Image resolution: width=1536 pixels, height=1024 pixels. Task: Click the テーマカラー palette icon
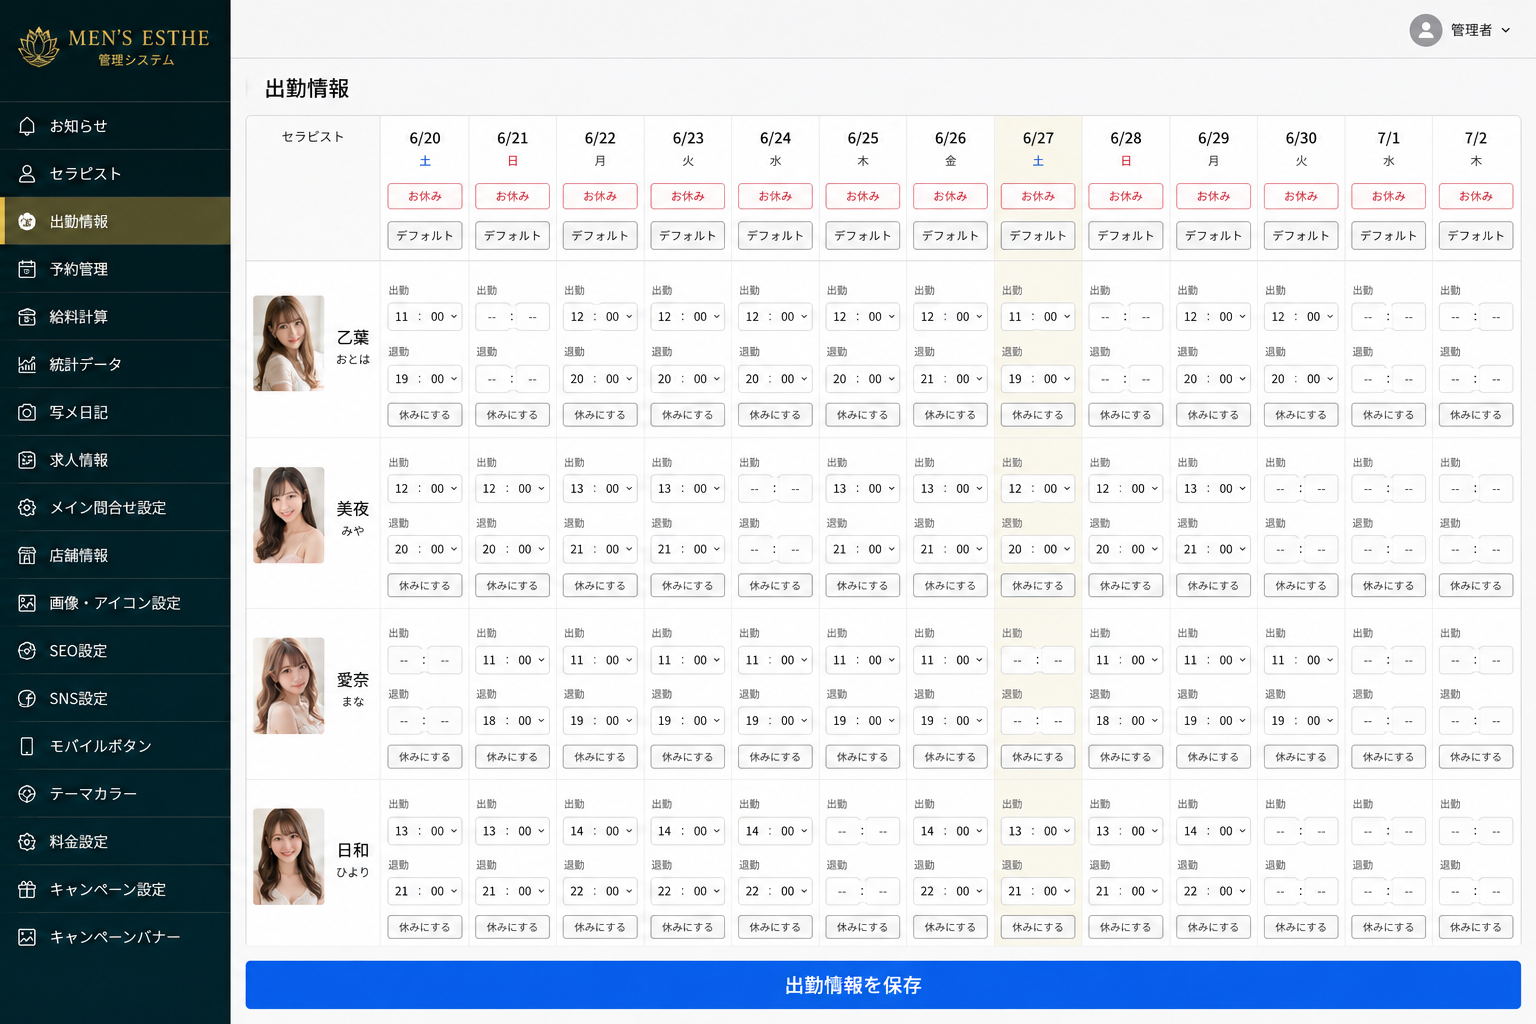tap(27, 794)
